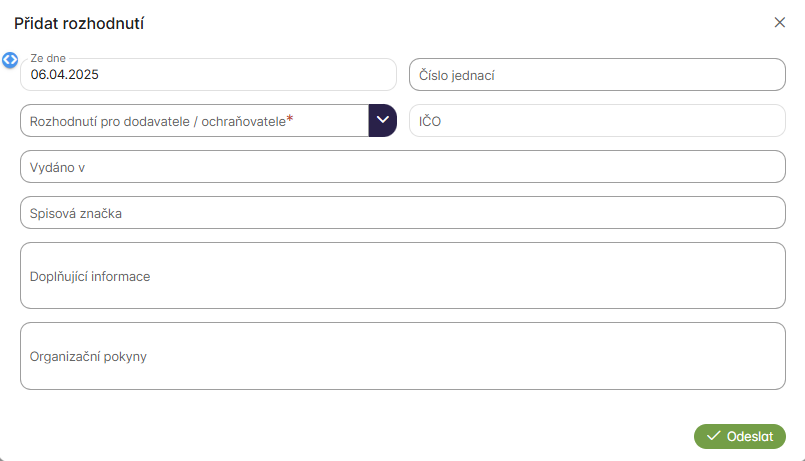Expand the dark chevron dropdown arrow

click(383, 120)
